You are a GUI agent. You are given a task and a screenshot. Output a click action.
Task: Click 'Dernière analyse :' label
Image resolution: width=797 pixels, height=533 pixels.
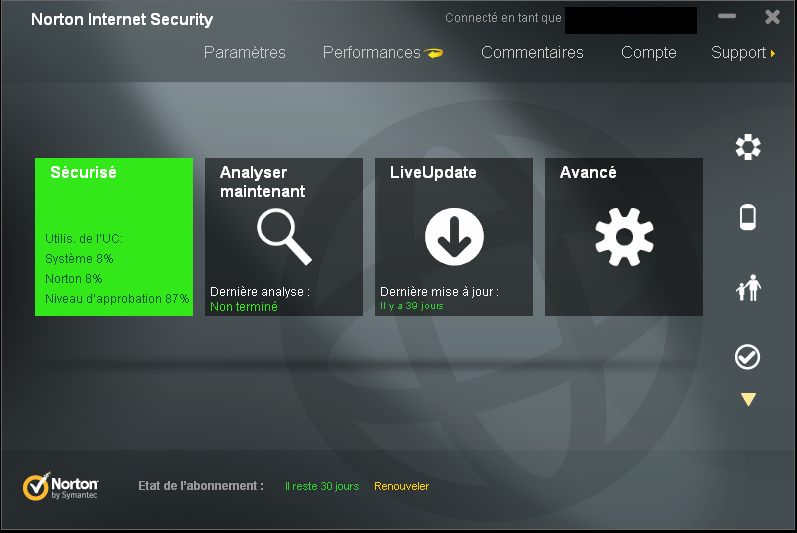(x=260, y=292)
